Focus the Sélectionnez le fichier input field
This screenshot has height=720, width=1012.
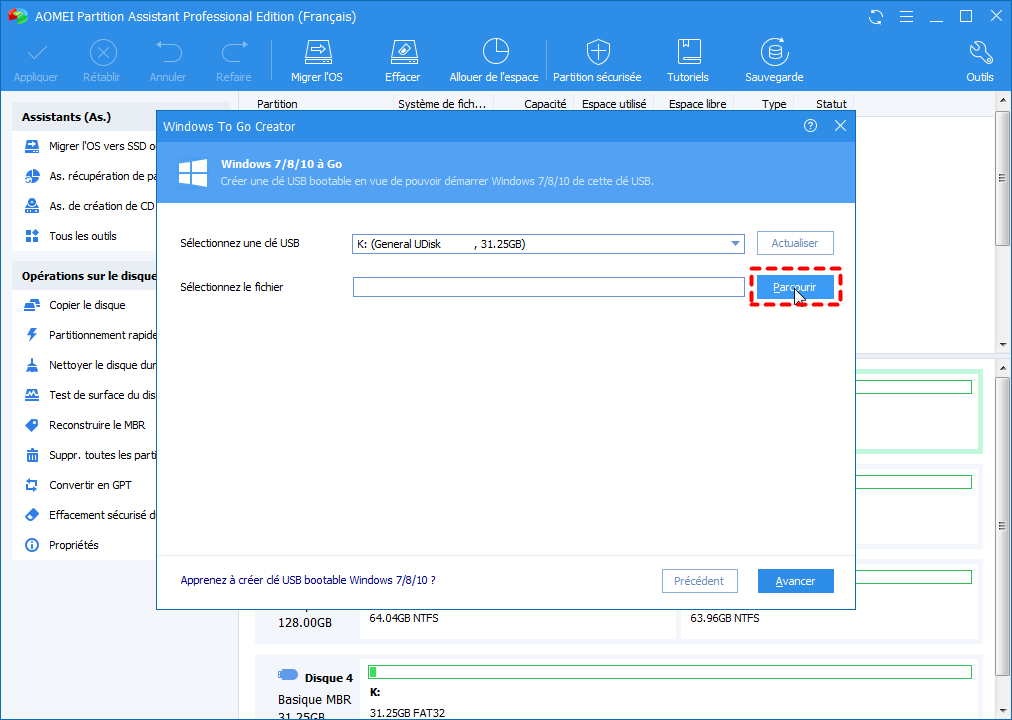(x=549, y=287)
